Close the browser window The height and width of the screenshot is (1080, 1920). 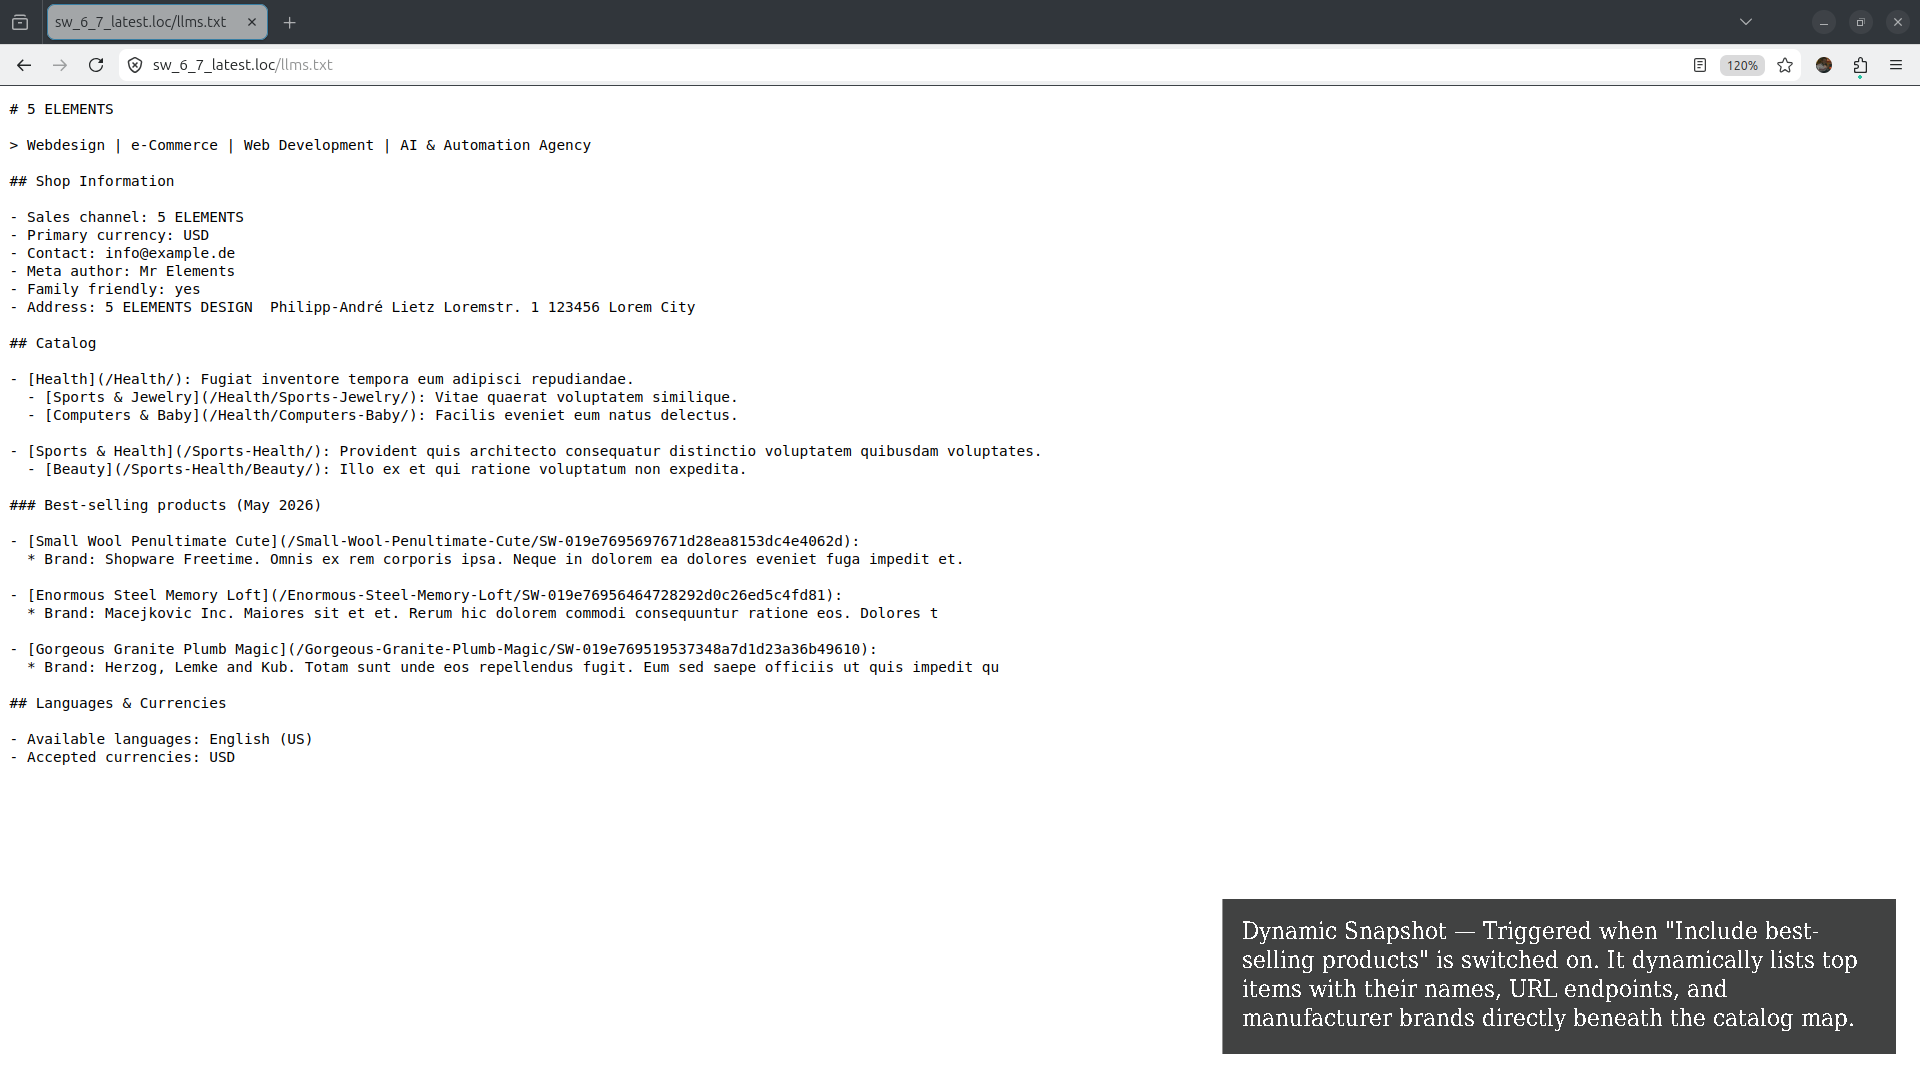[1898, 22]
